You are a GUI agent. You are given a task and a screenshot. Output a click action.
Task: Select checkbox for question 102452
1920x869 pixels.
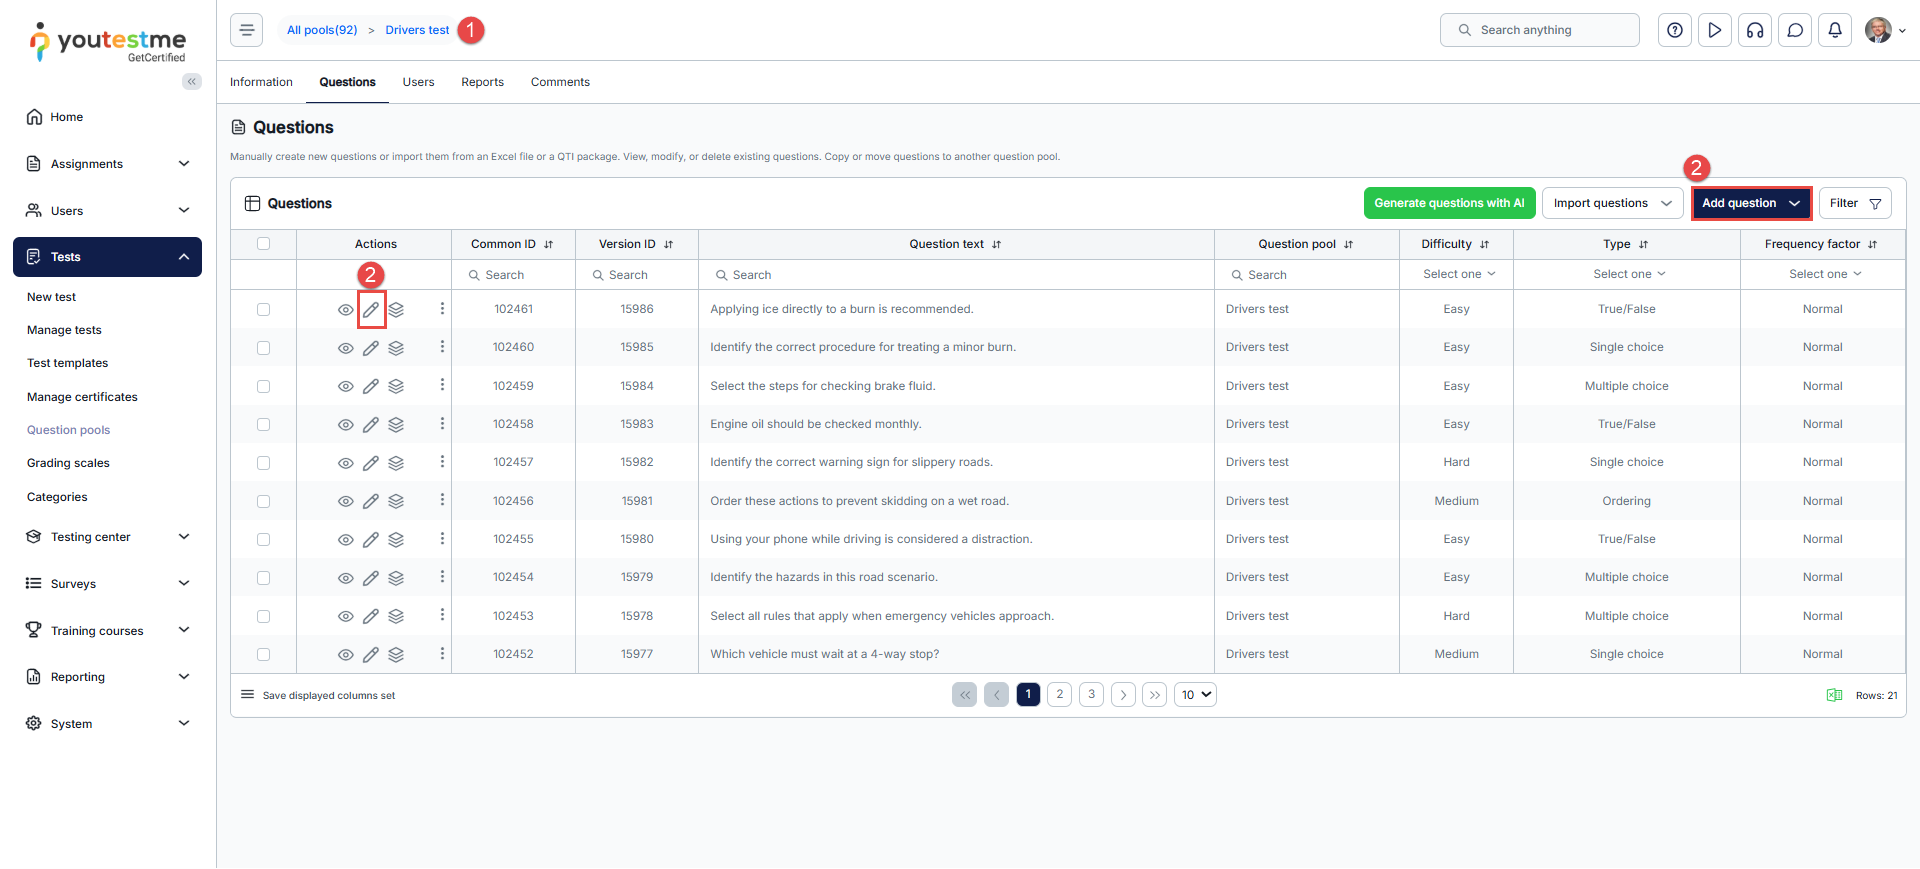point(263,655)
